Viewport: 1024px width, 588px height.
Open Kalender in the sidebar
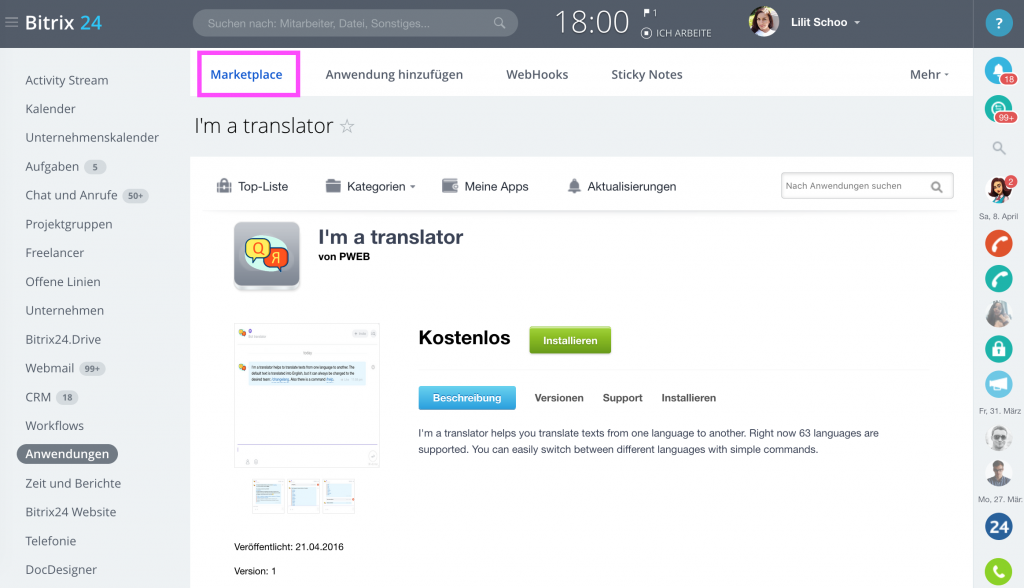pos(50,109)
